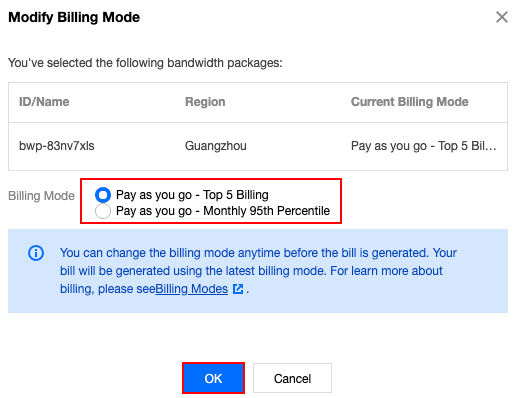Select the Top 5 Billing radio button

(103, 195)
